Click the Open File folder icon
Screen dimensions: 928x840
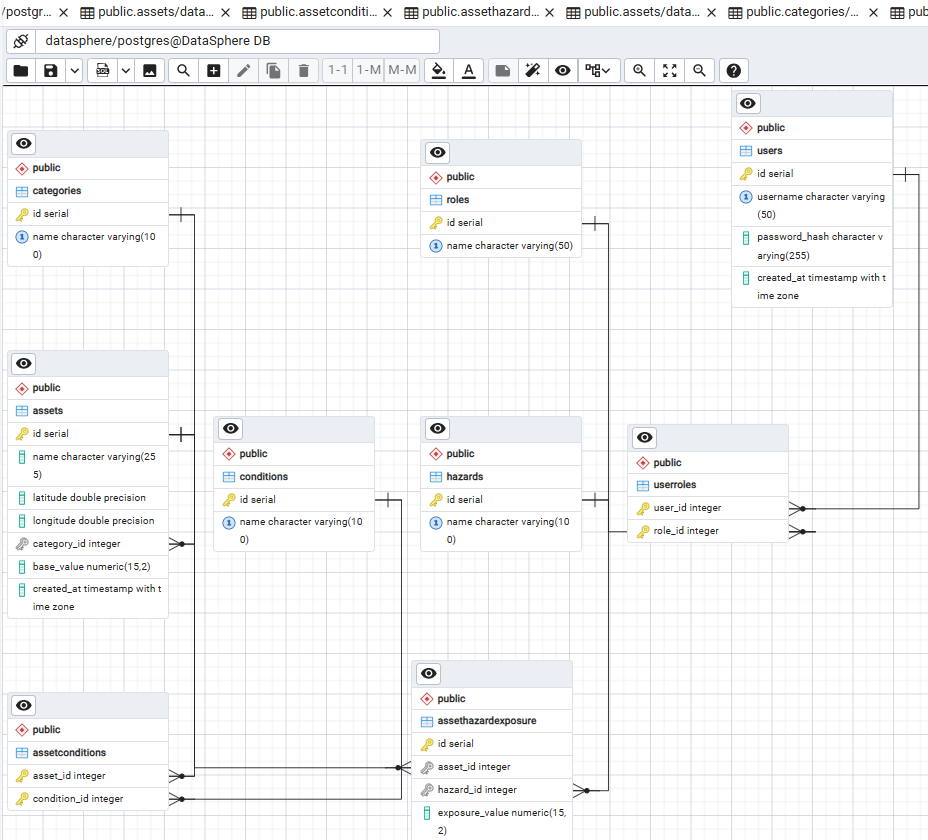coord(21,71)
